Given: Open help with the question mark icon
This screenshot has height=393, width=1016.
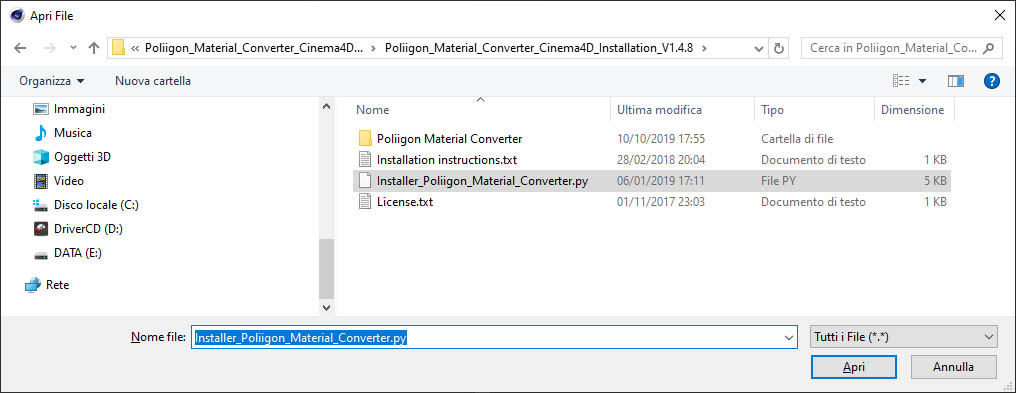Looking at the screenshot, I should pyautogui.click(x=991, y=81).
